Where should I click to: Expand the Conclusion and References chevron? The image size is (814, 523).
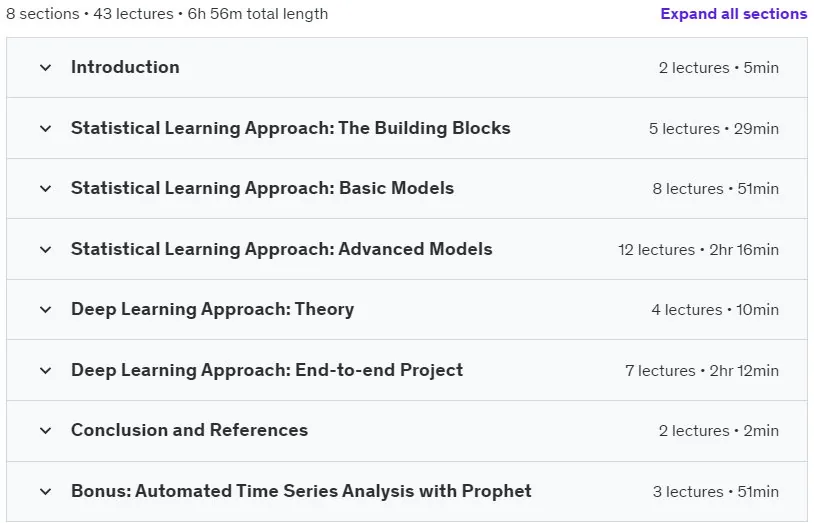(46, 431)
